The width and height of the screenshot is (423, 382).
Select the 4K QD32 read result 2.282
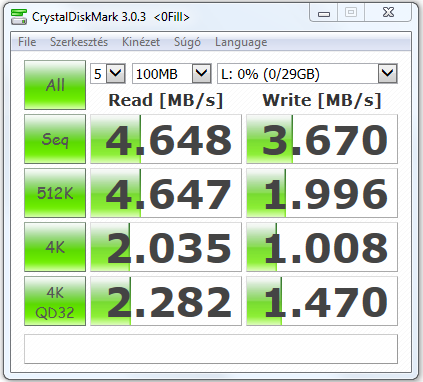tap(166, 301)
